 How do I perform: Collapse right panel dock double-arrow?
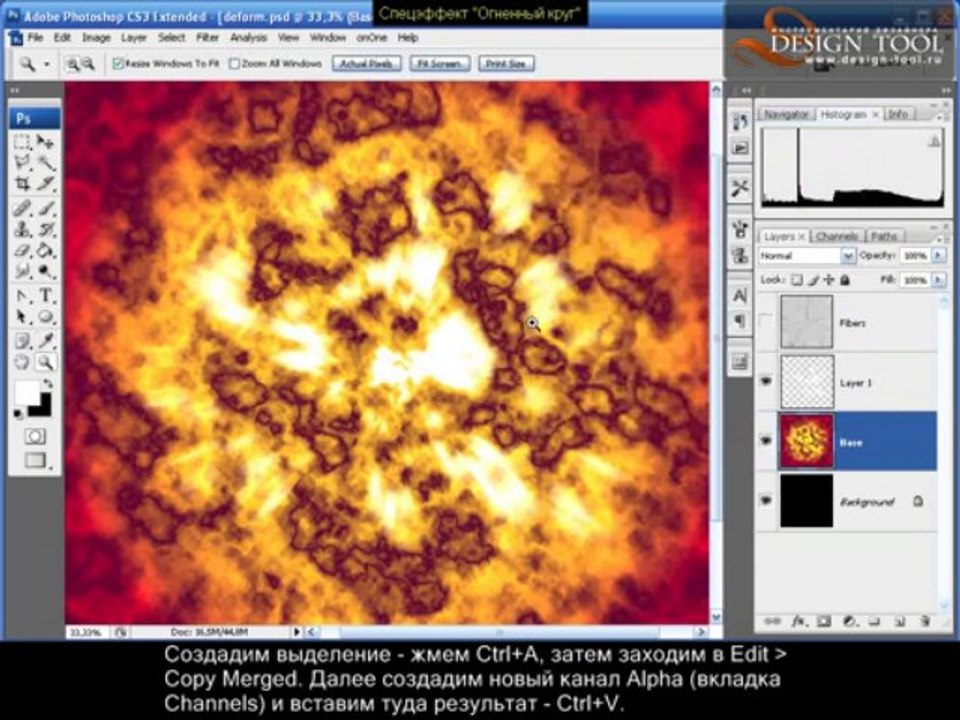947,90
